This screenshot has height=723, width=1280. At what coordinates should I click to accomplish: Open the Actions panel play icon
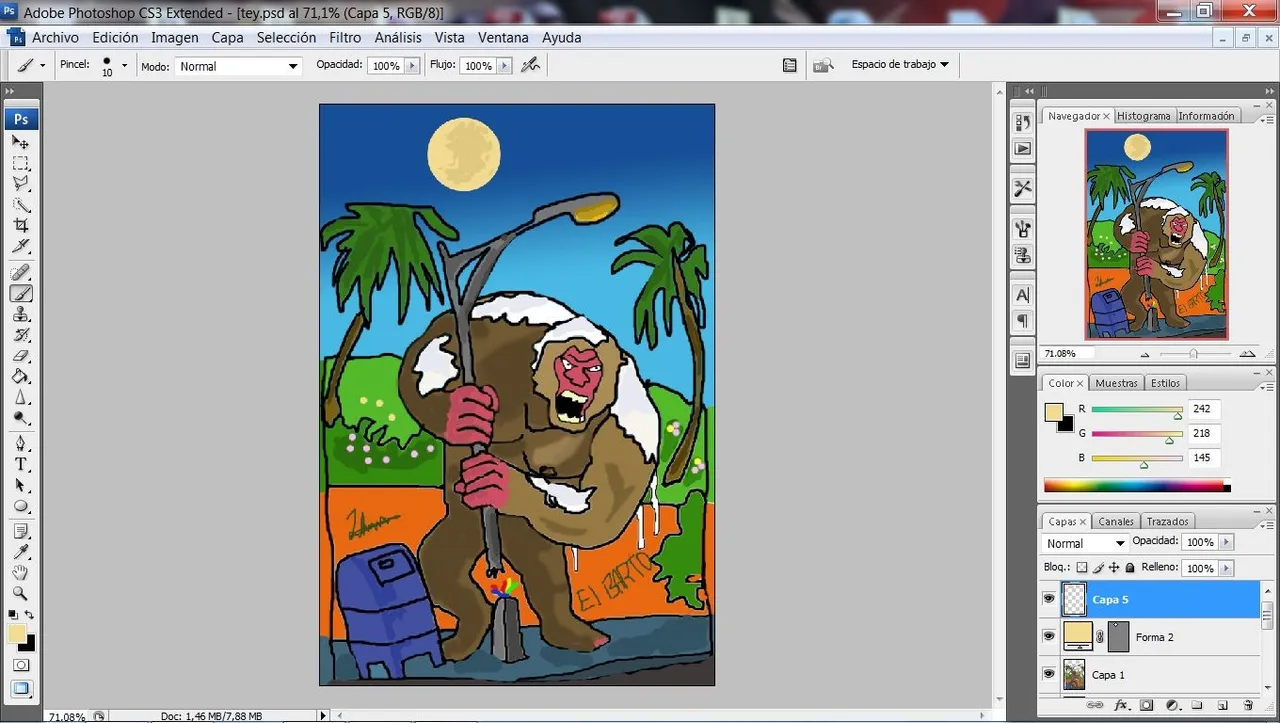point(1022,148)
